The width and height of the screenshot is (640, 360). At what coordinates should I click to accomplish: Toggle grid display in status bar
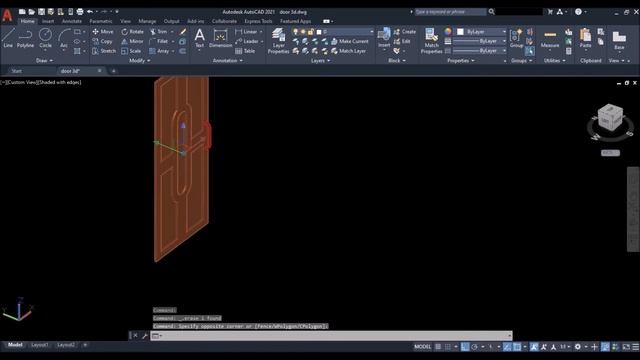point(438,347)
